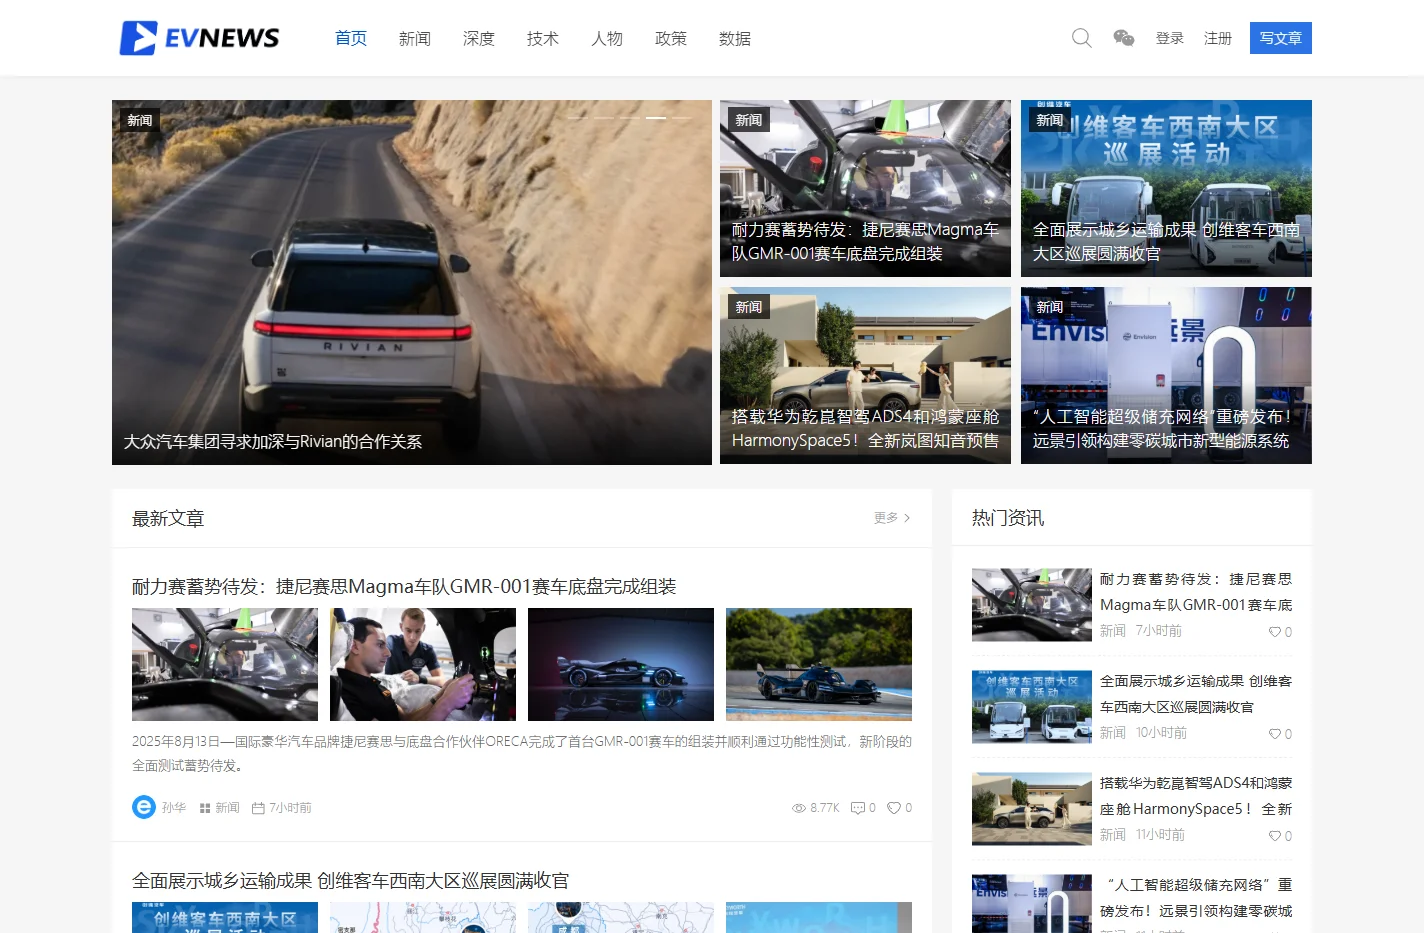Open article title 耐力赛蓄势待发 in latest list
The image size is (1424, 933).
404,587
